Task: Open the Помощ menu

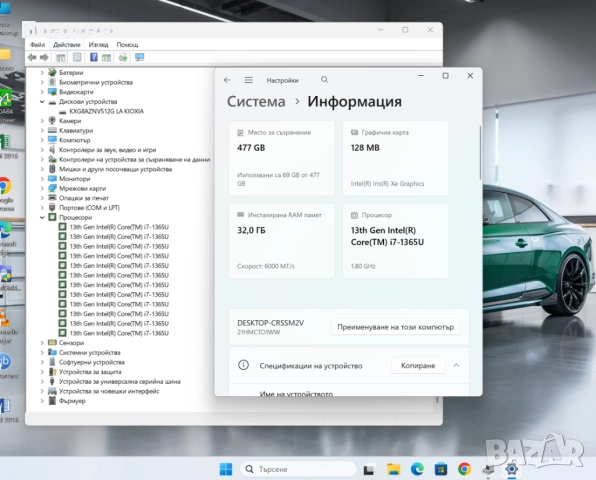Action: tap(127, 45)
